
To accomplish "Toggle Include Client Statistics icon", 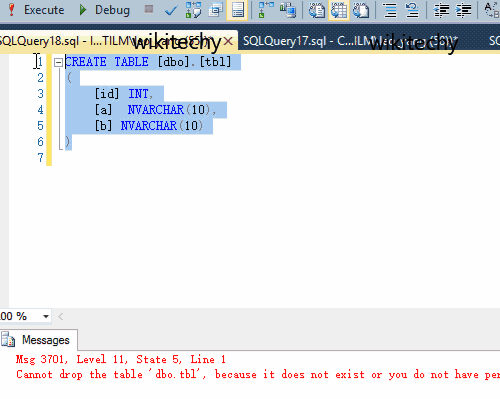I will coord(288,10).
